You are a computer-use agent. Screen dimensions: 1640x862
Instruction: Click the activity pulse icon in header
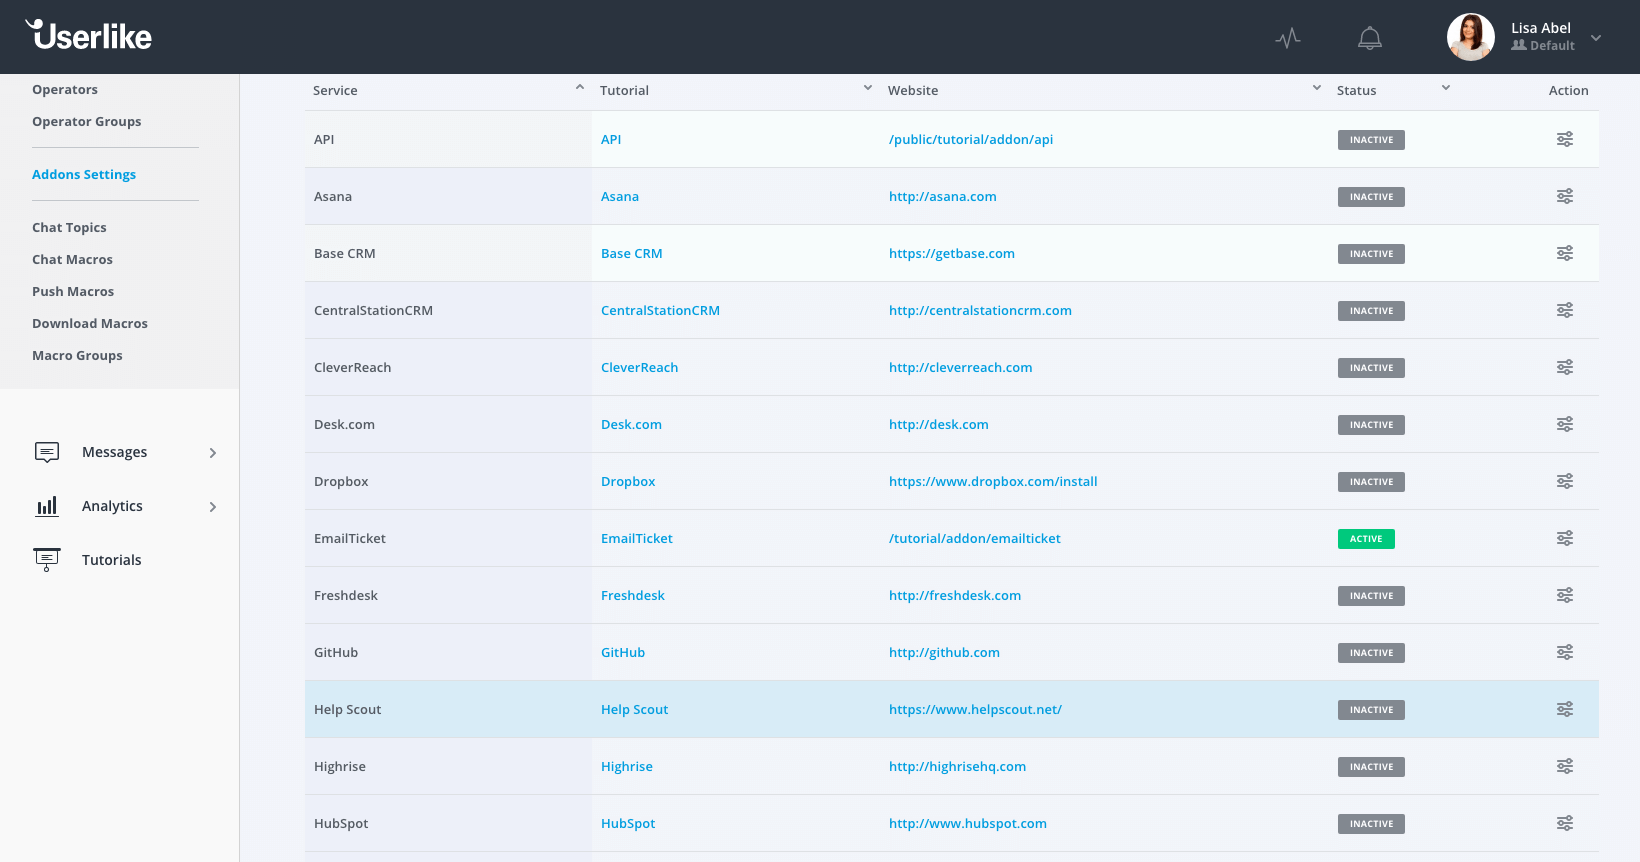point(1288,38)
